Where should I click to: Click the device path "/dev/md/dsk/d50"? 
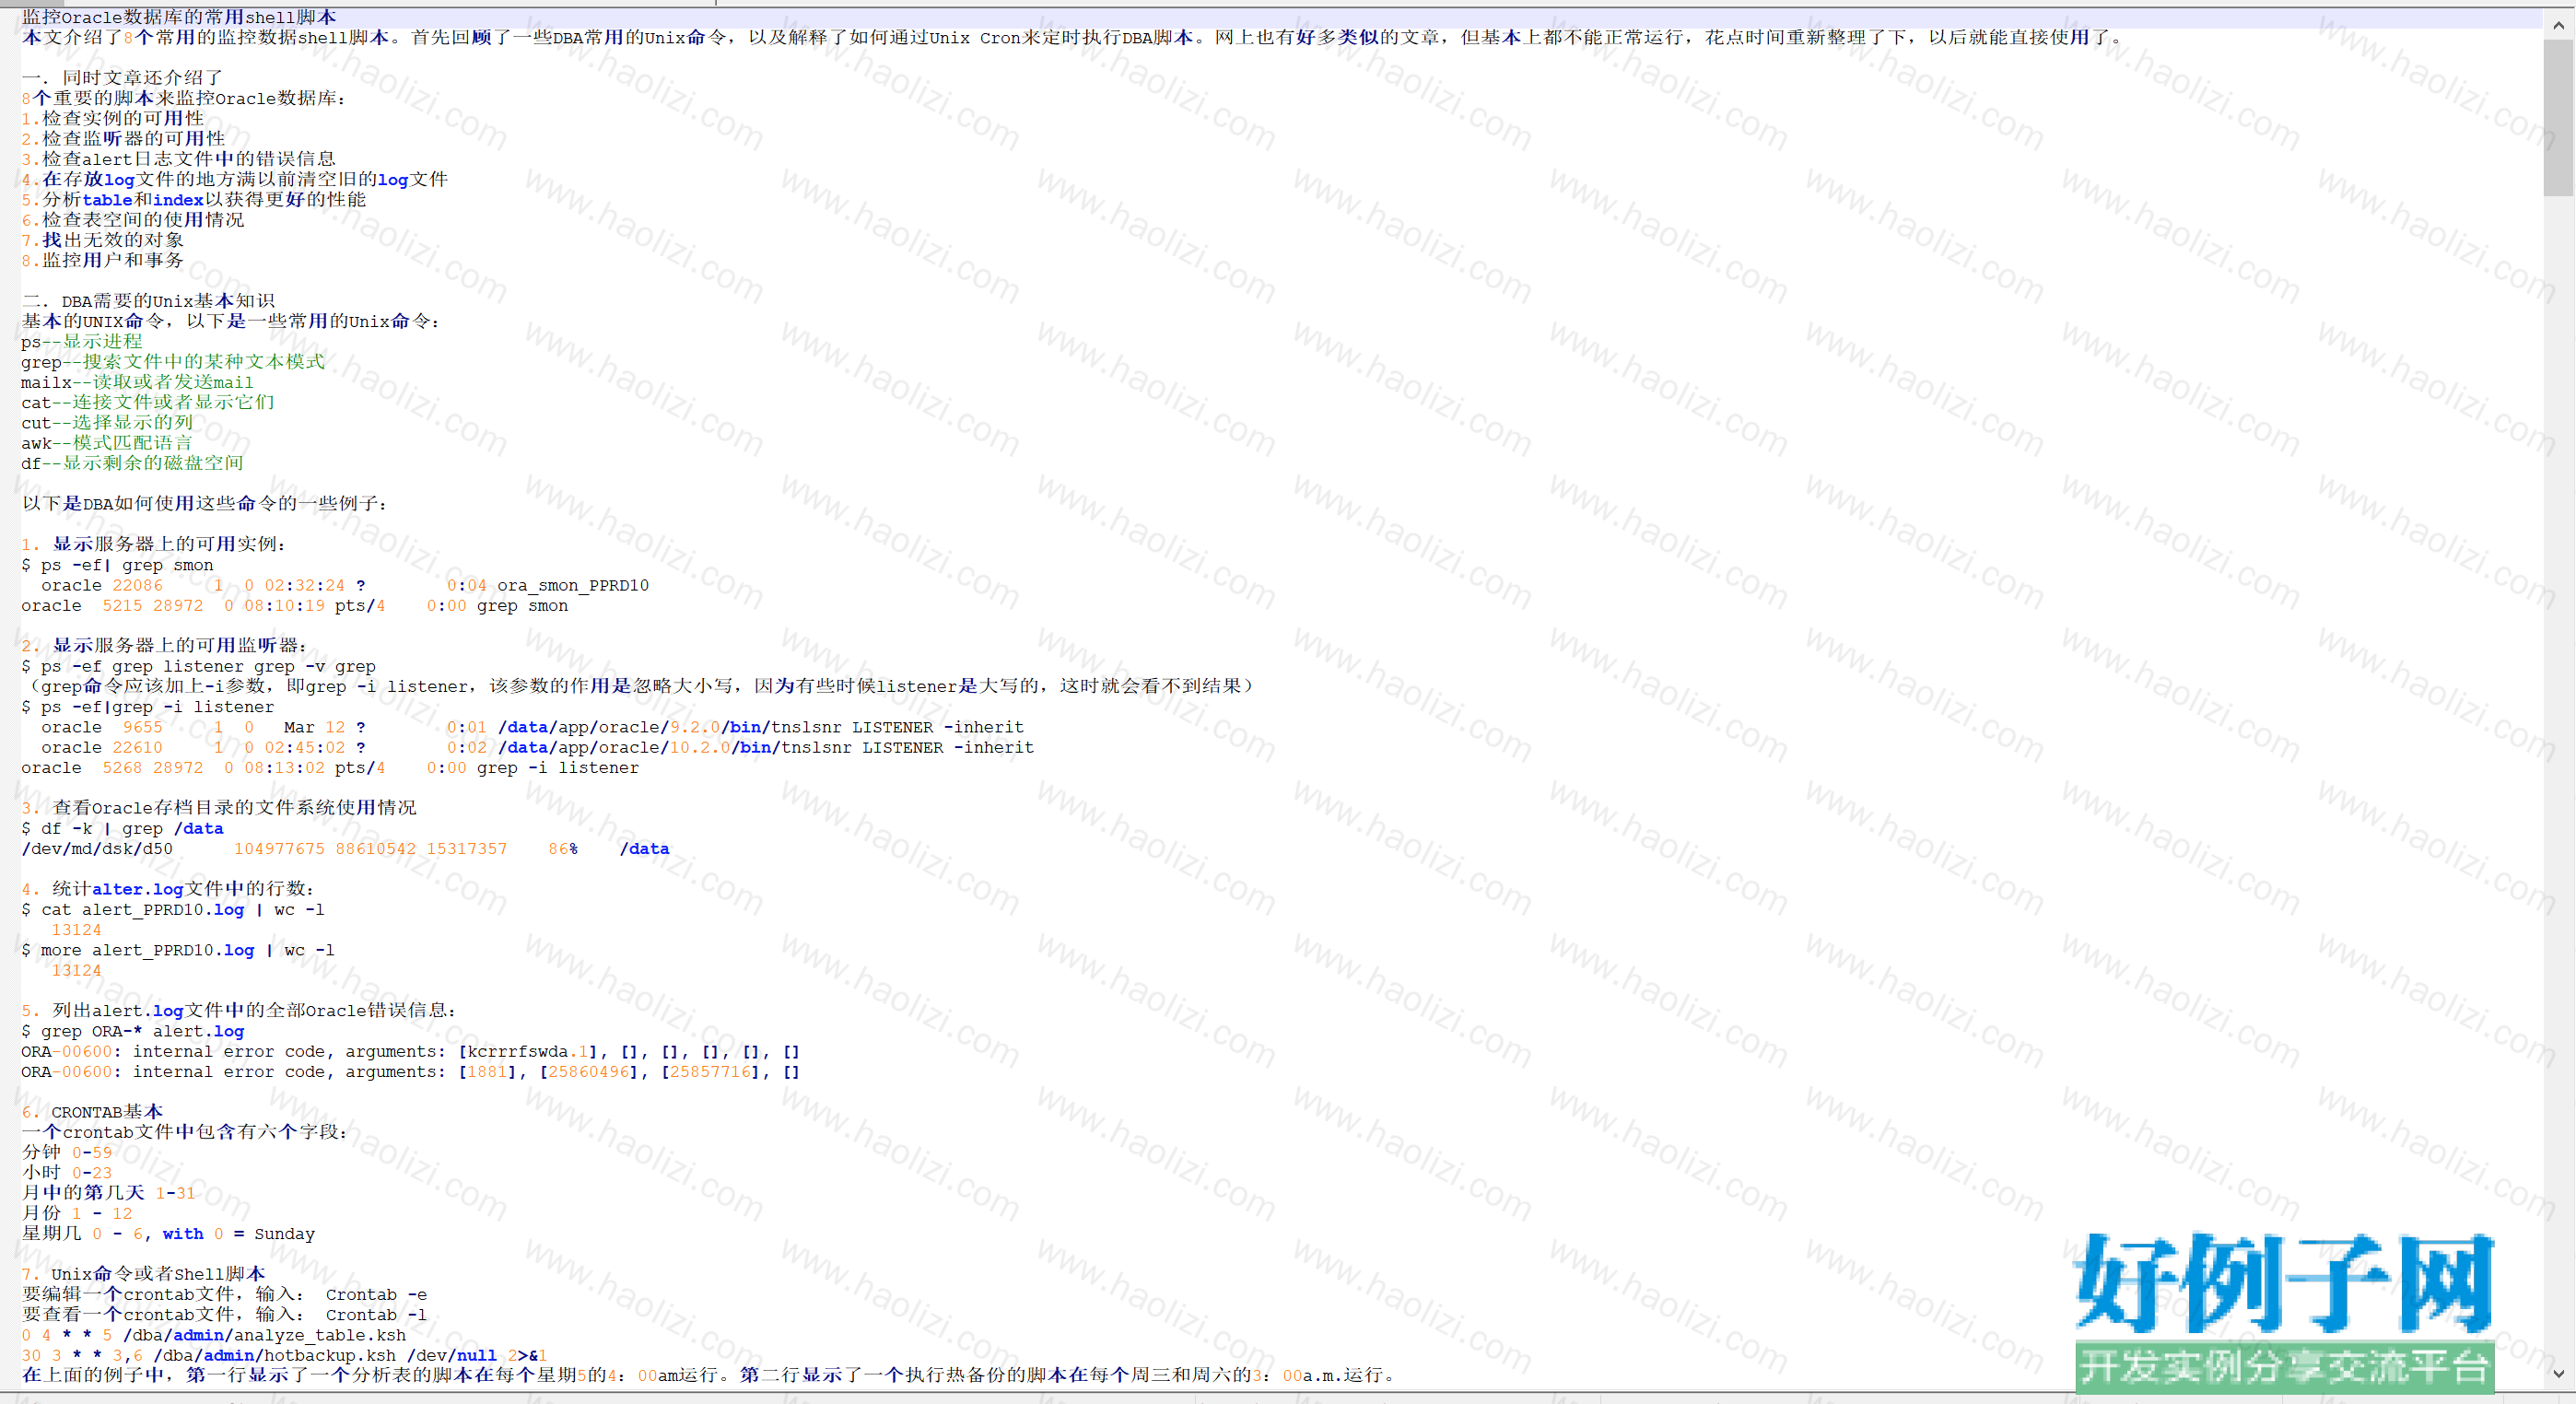[97, 848]
